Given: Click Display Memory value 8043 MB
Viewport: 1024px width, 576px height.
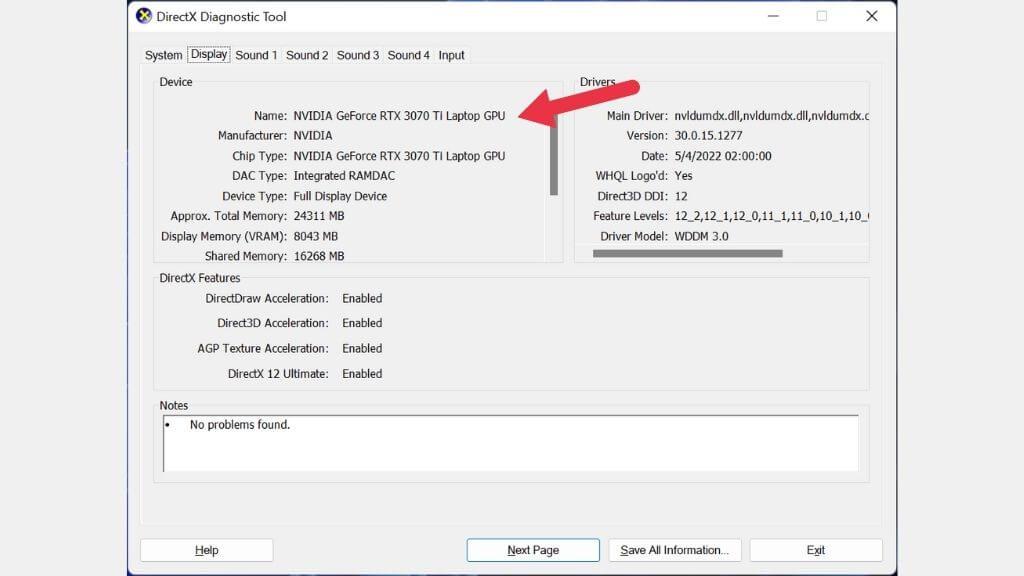Looking at the screenshot, I should [x=315, y=236].
